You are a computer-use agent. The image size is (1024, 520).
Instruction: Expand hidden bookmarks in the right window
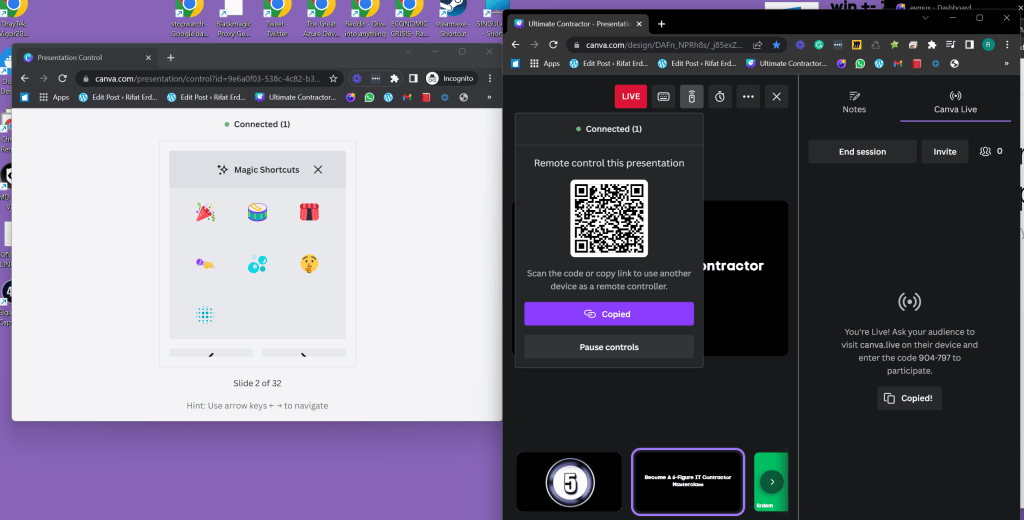click(1006, 63)
